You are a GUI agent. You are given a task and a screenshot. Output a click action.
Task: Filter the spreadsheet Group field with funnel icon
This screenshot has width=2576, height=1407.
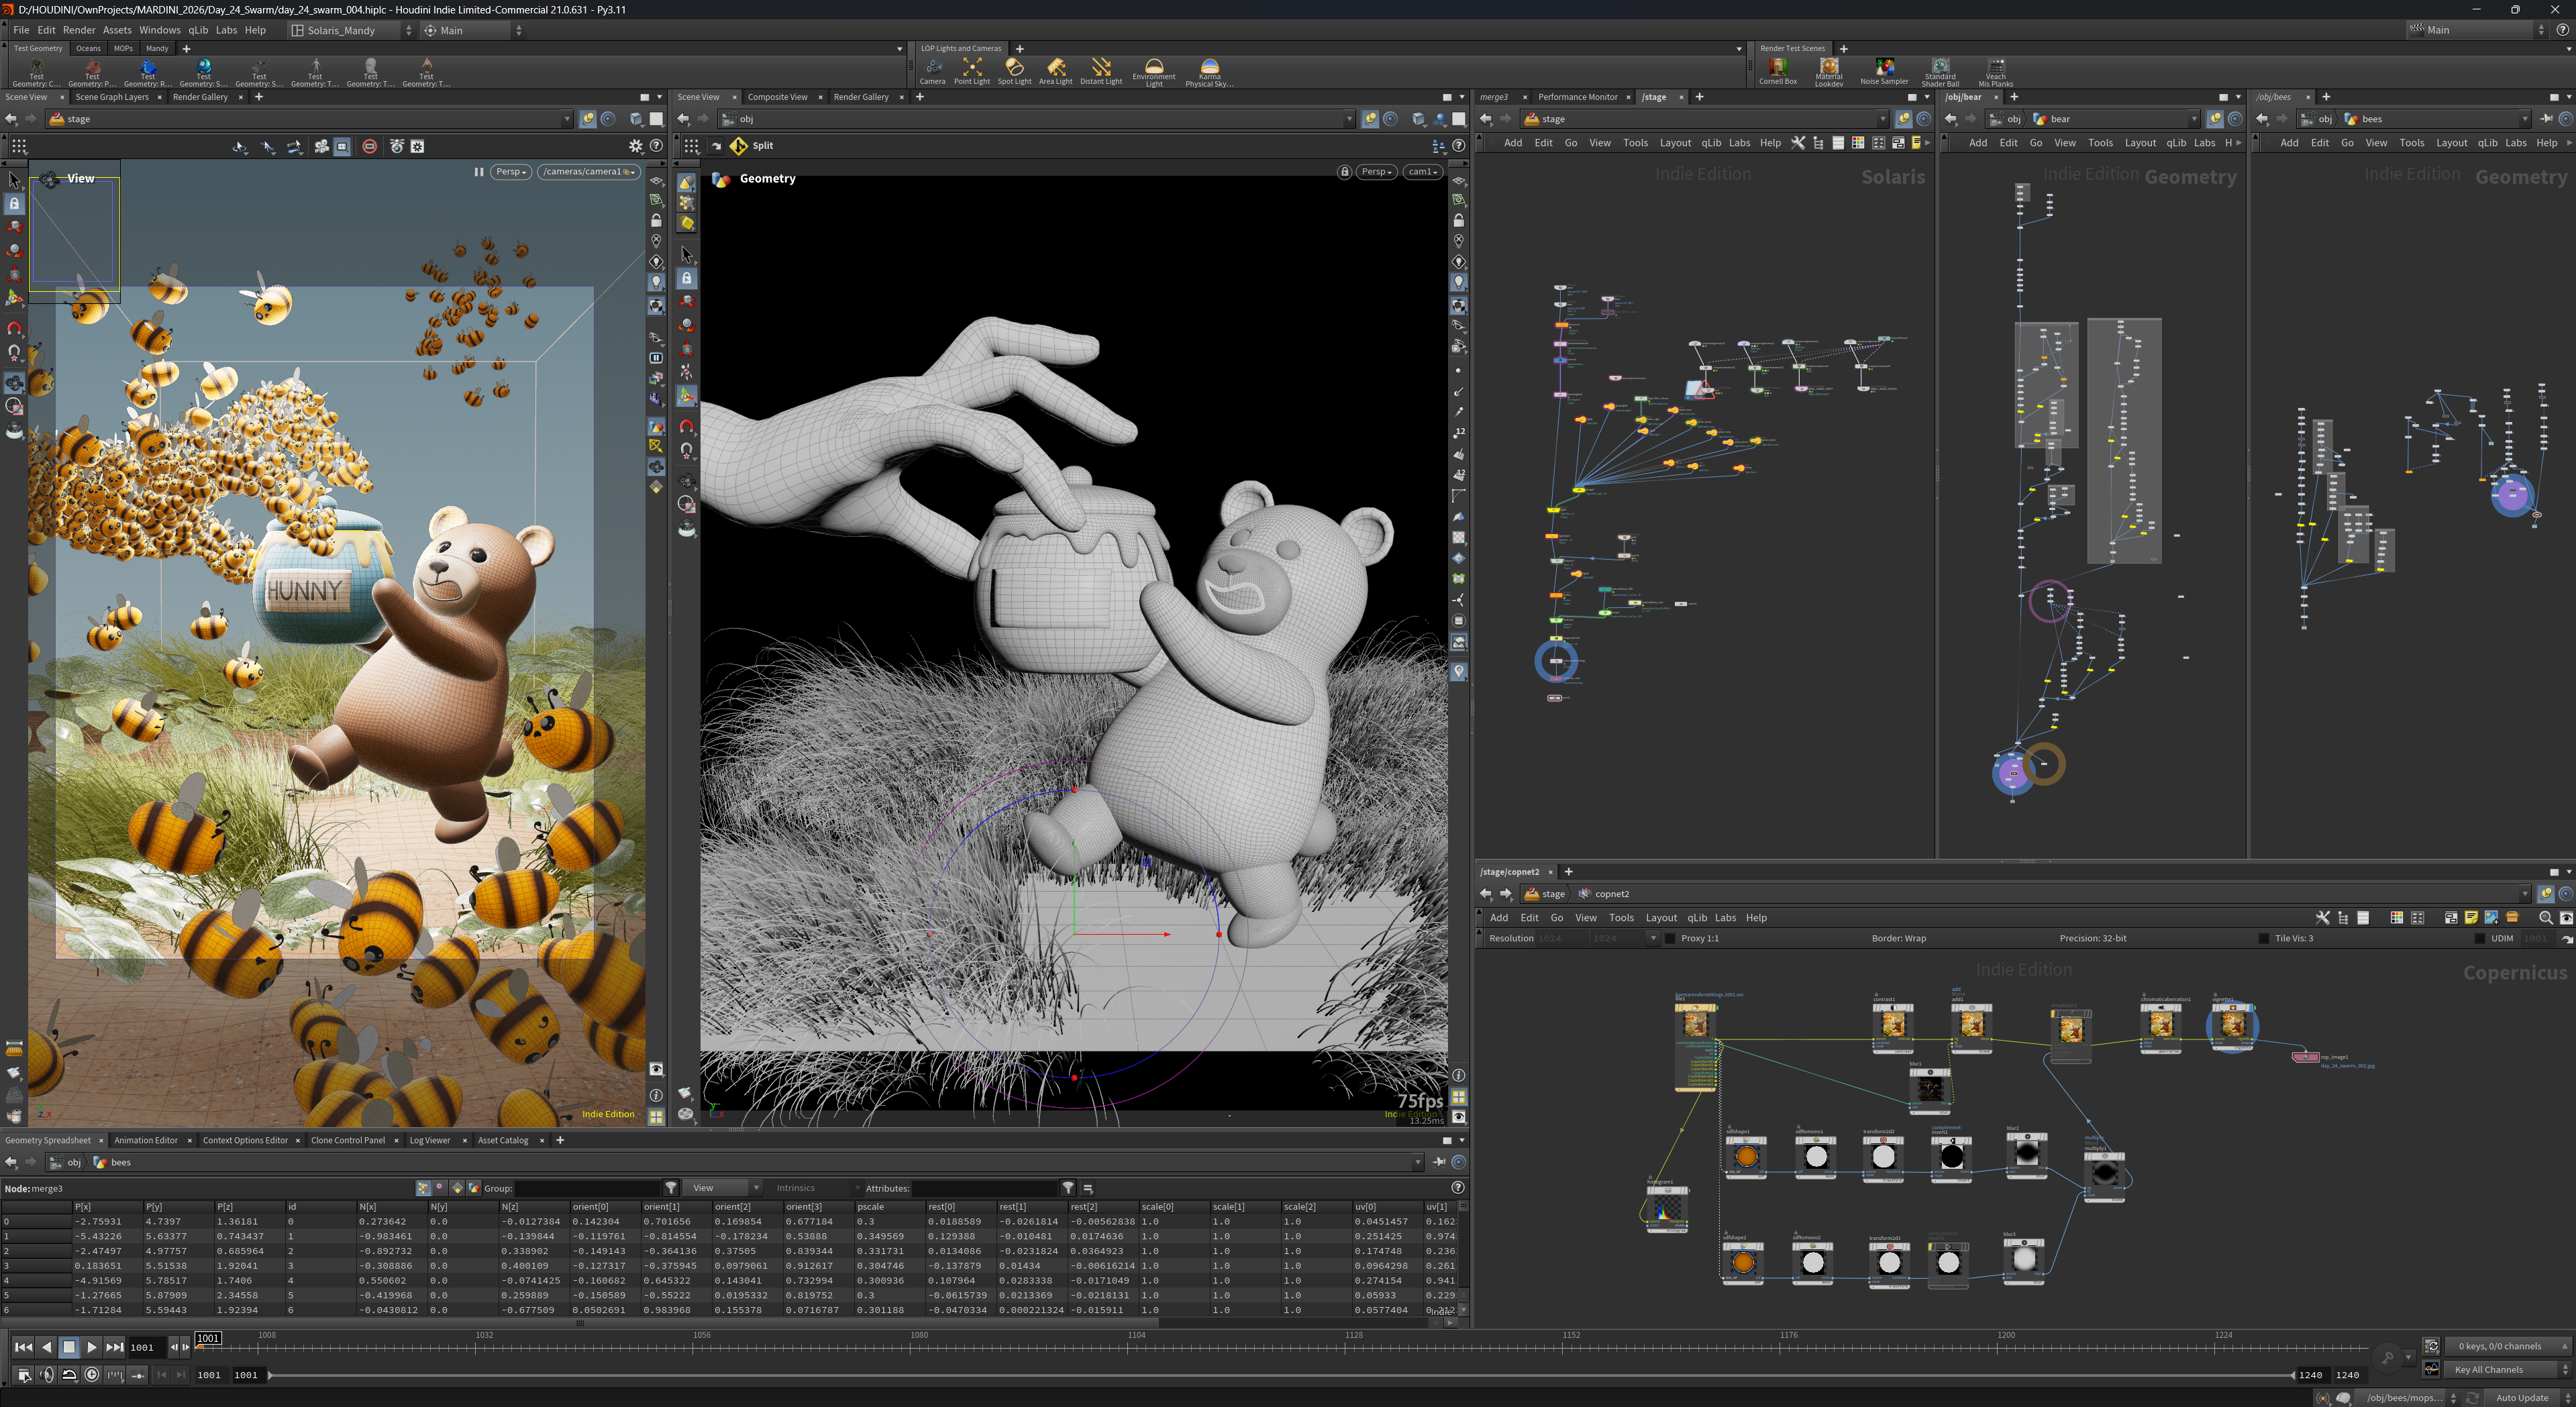click(671, 1188)
